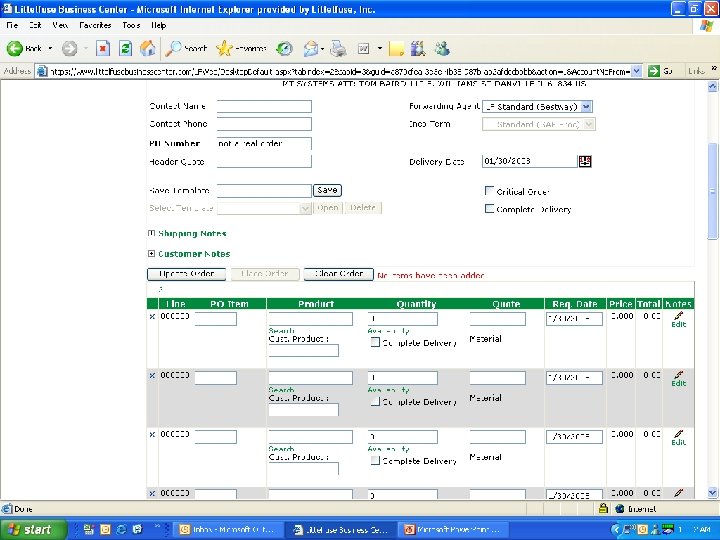Viewport: 720px width, 540px height.
Task: Open the Back button history arrow
Action: (x=50, y=48)
